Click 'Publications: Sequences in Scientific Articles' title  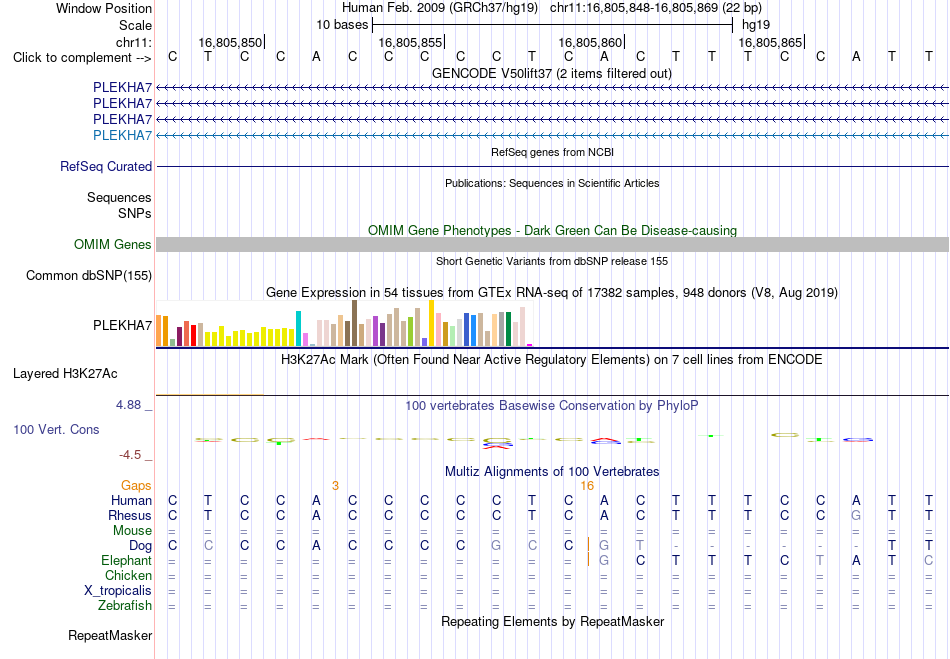[552, 183]
